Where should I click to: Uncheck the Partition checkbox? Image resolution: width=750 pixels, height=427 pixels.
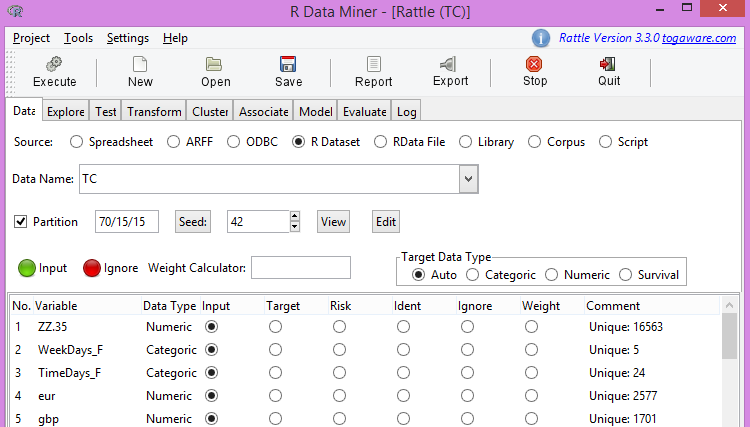(21, 221)
